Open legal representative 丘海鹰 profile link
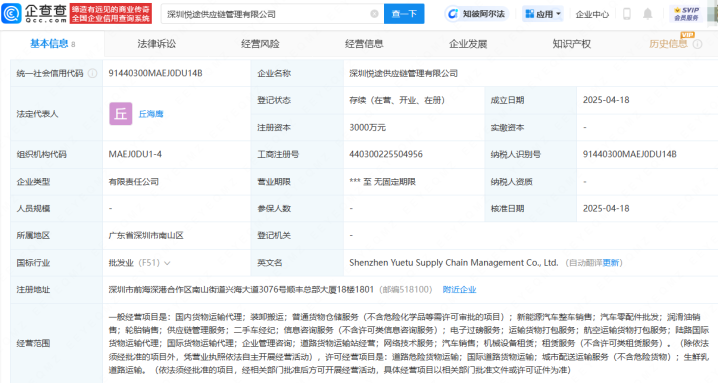 click(x=151, y=114)
